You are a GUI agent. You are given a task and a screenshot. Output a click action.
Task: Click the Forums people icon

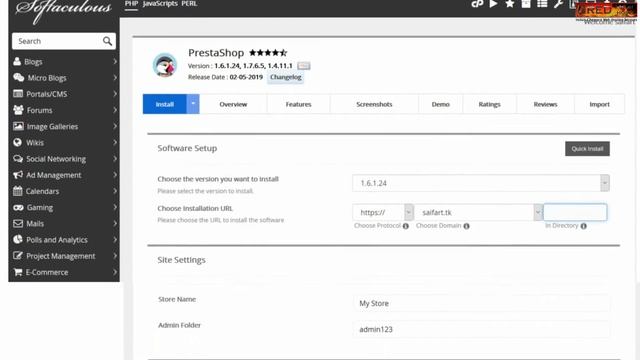coord(18,110)
